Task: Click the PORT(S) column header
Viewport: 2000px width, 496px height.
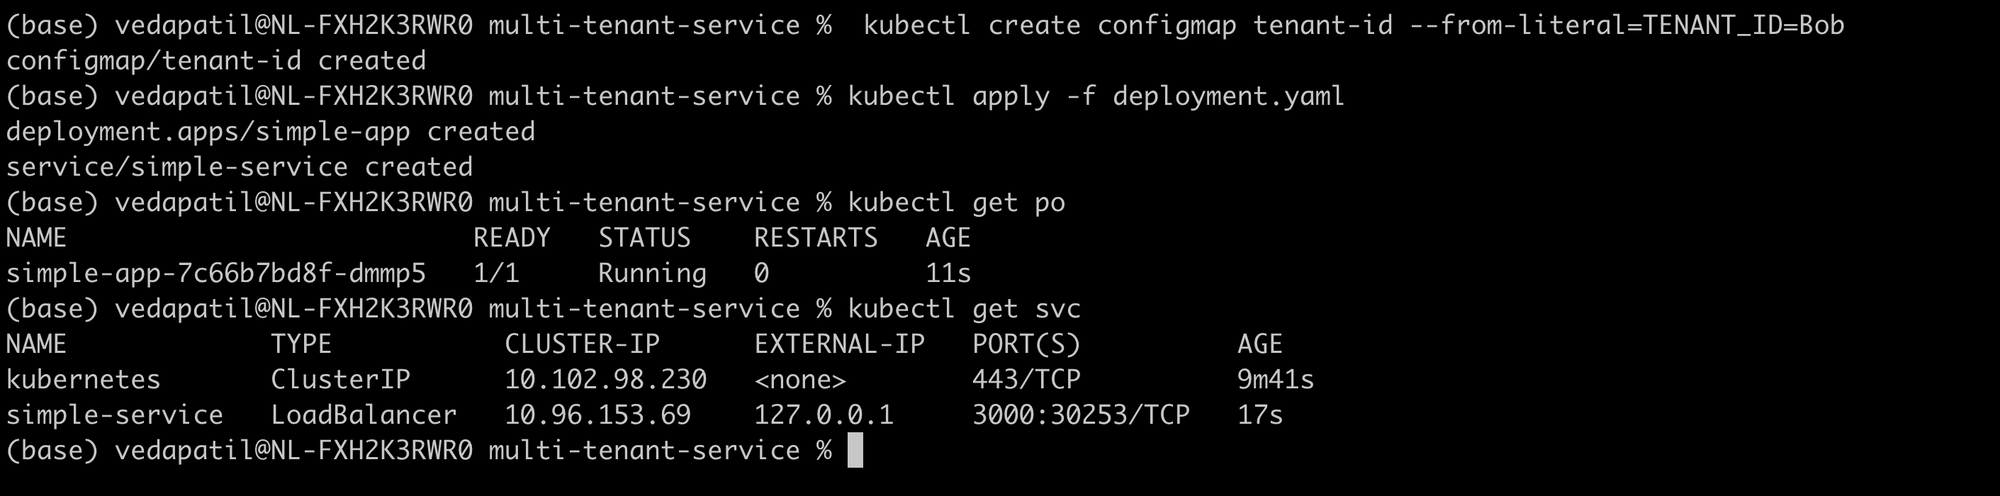Action: 1026,344
